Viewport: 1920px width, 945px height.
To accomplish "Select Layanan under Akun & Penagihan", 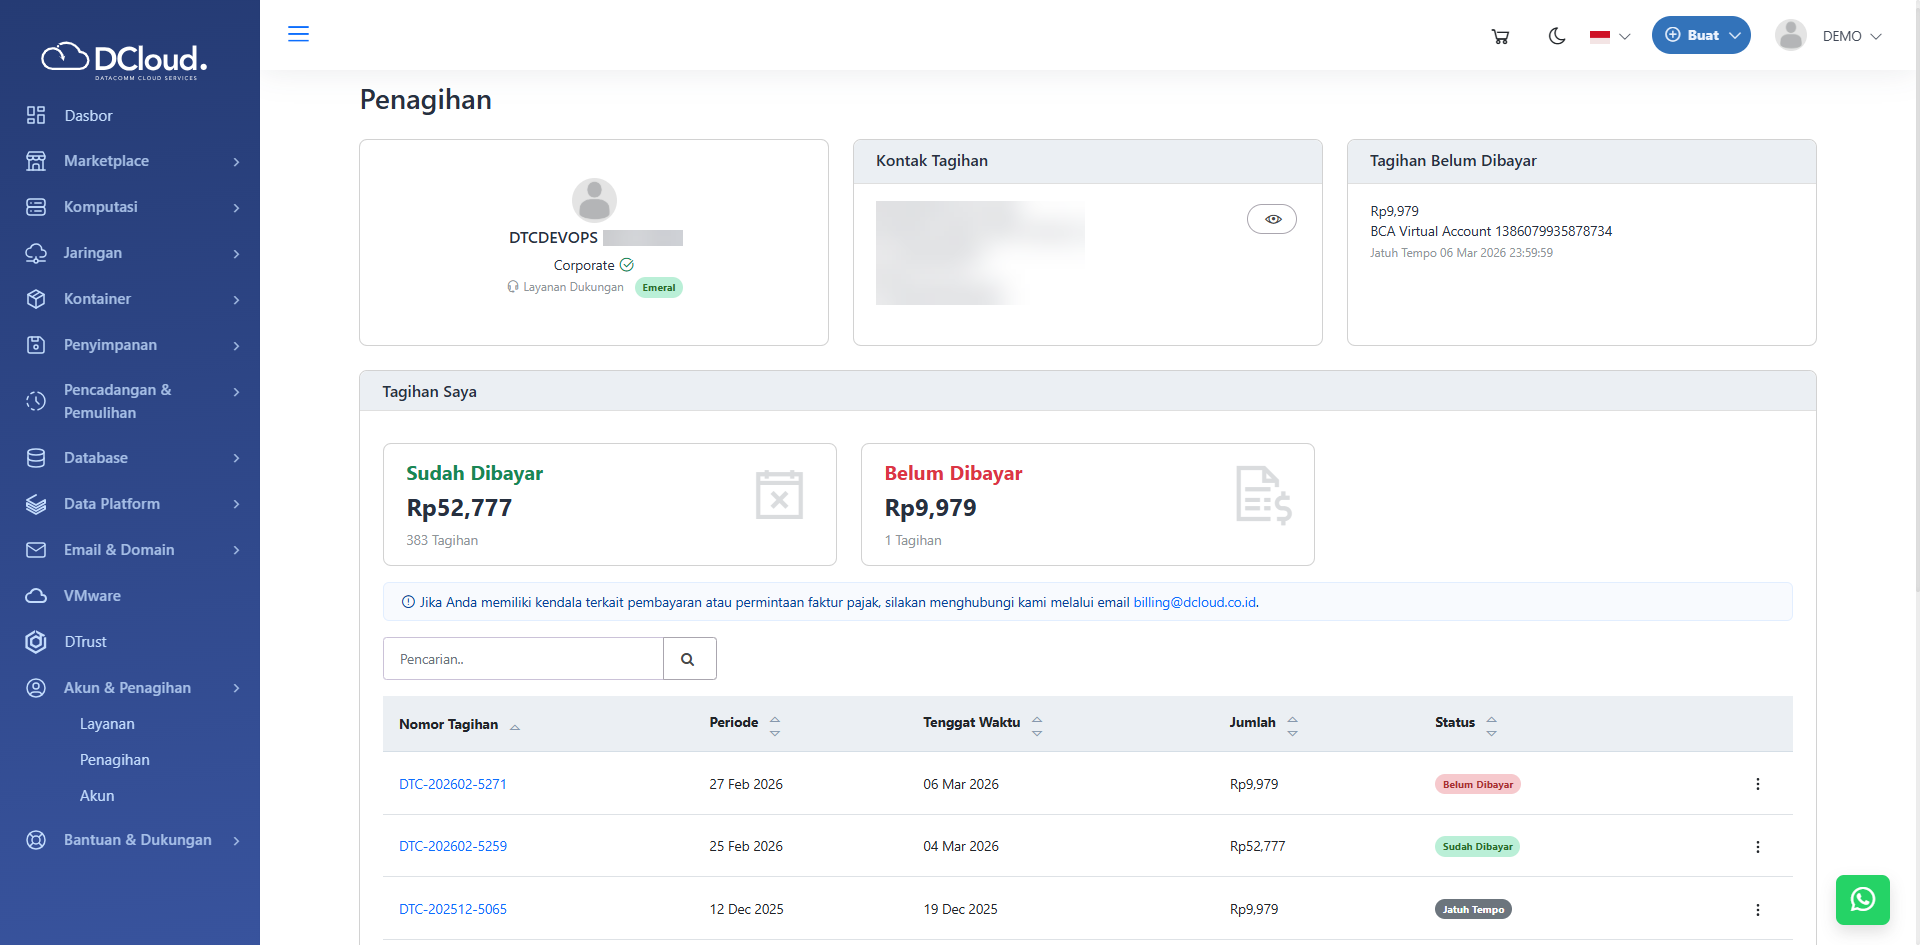I will click(x=107, y=724).
